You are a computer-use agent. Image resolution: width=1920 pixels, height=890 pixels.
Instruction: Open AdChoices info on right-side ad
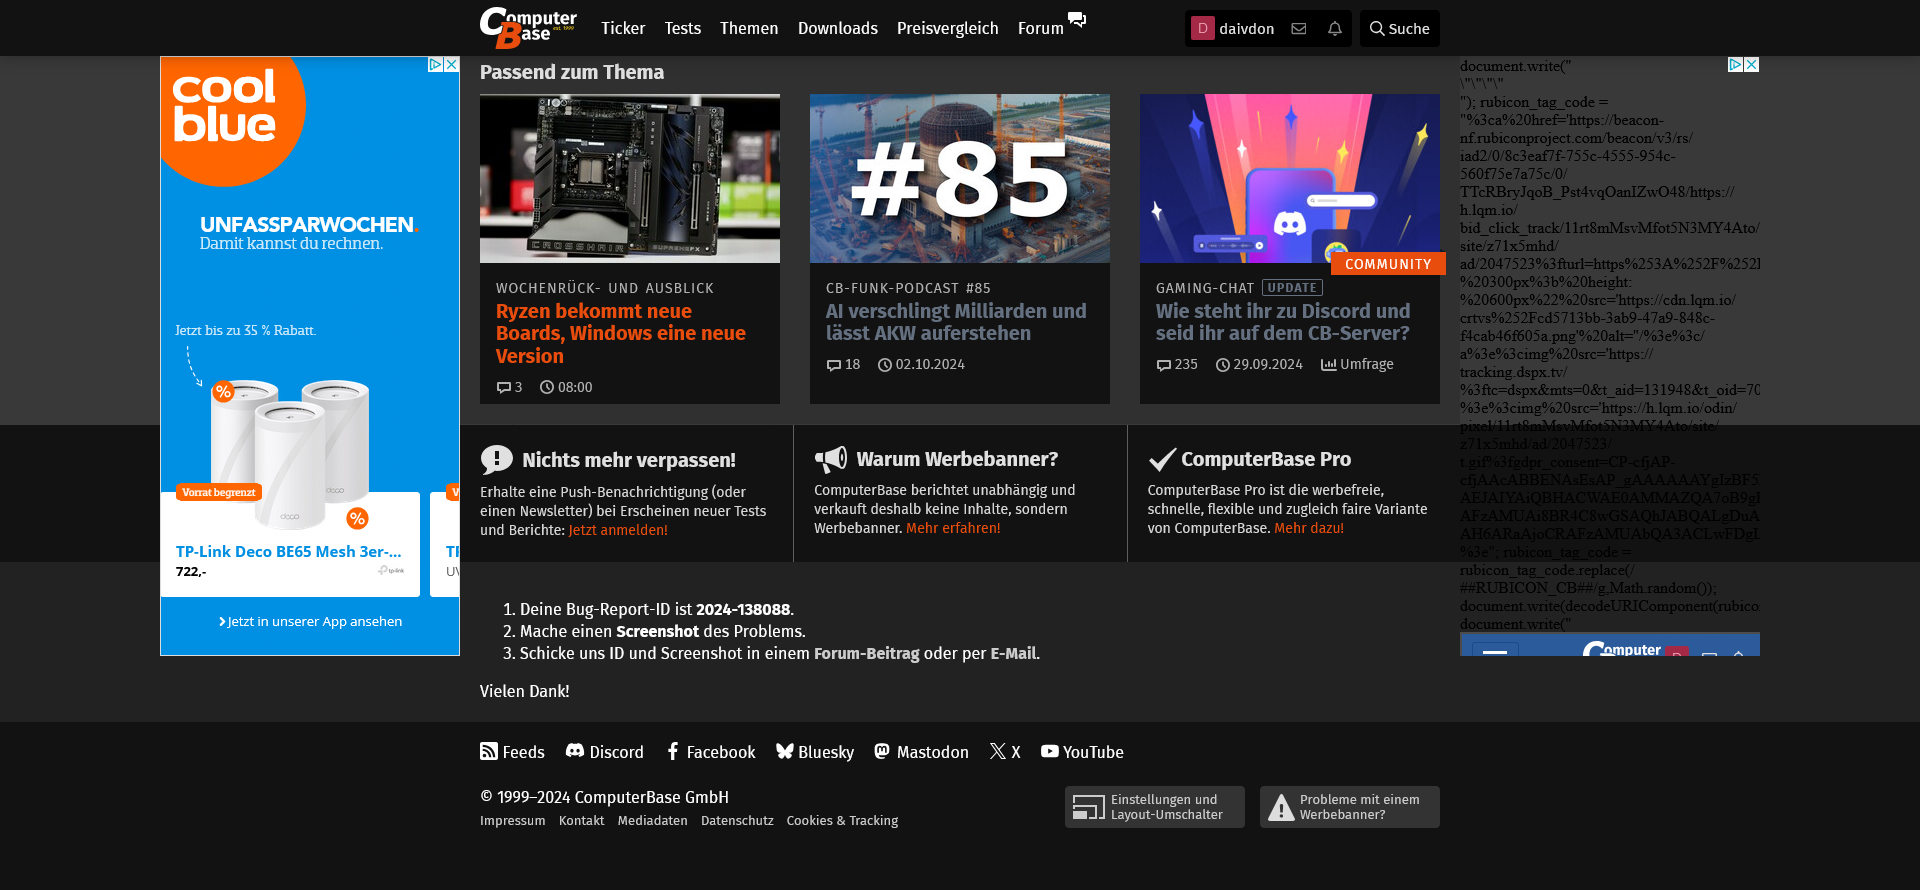click(1736, 64)
